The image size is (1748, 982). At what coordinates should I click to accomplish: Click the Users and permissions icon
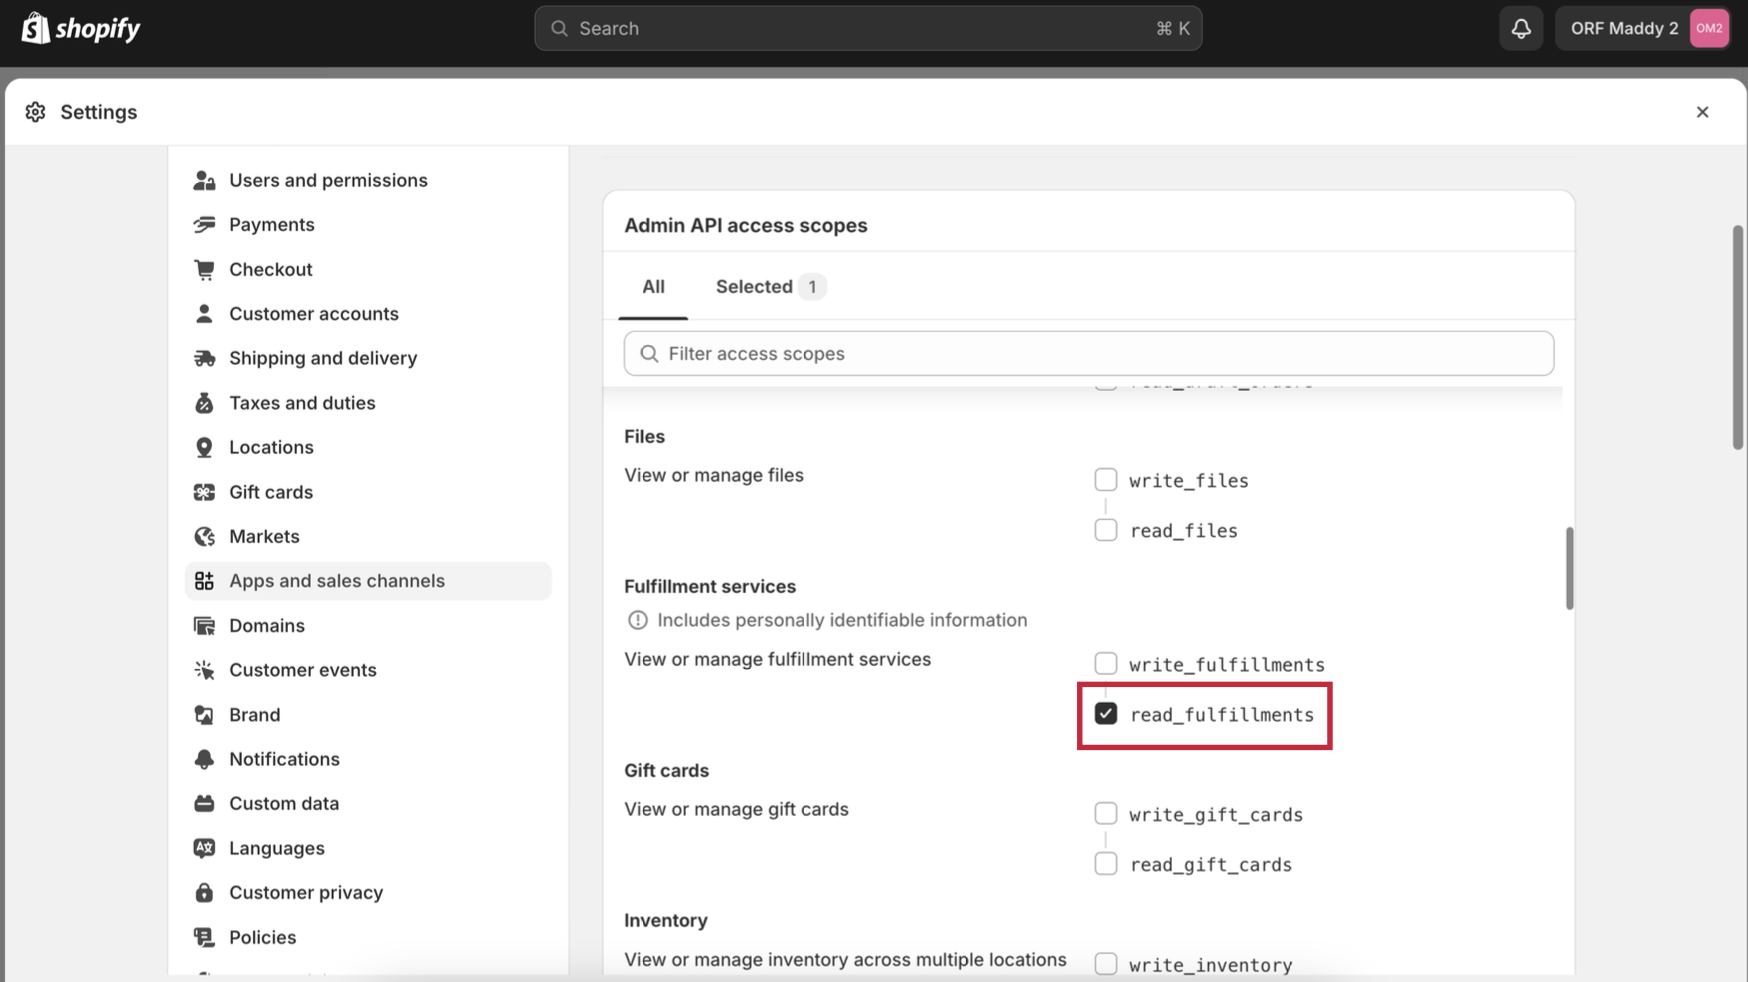tap(204, 180)
